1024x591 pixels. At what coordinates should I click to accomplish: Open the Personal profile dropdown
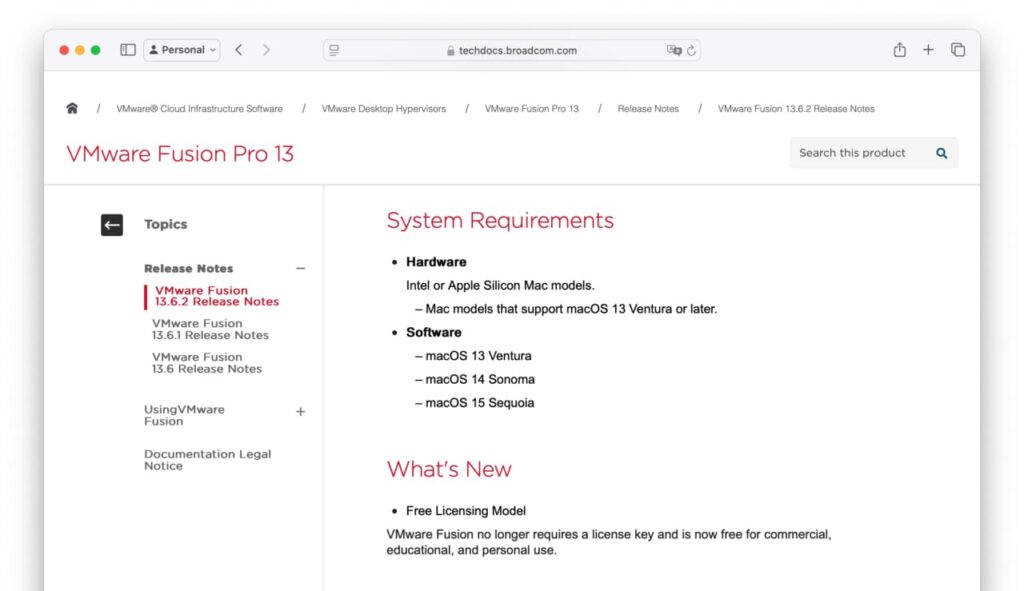pyautogui.click(x=181, y=49)
